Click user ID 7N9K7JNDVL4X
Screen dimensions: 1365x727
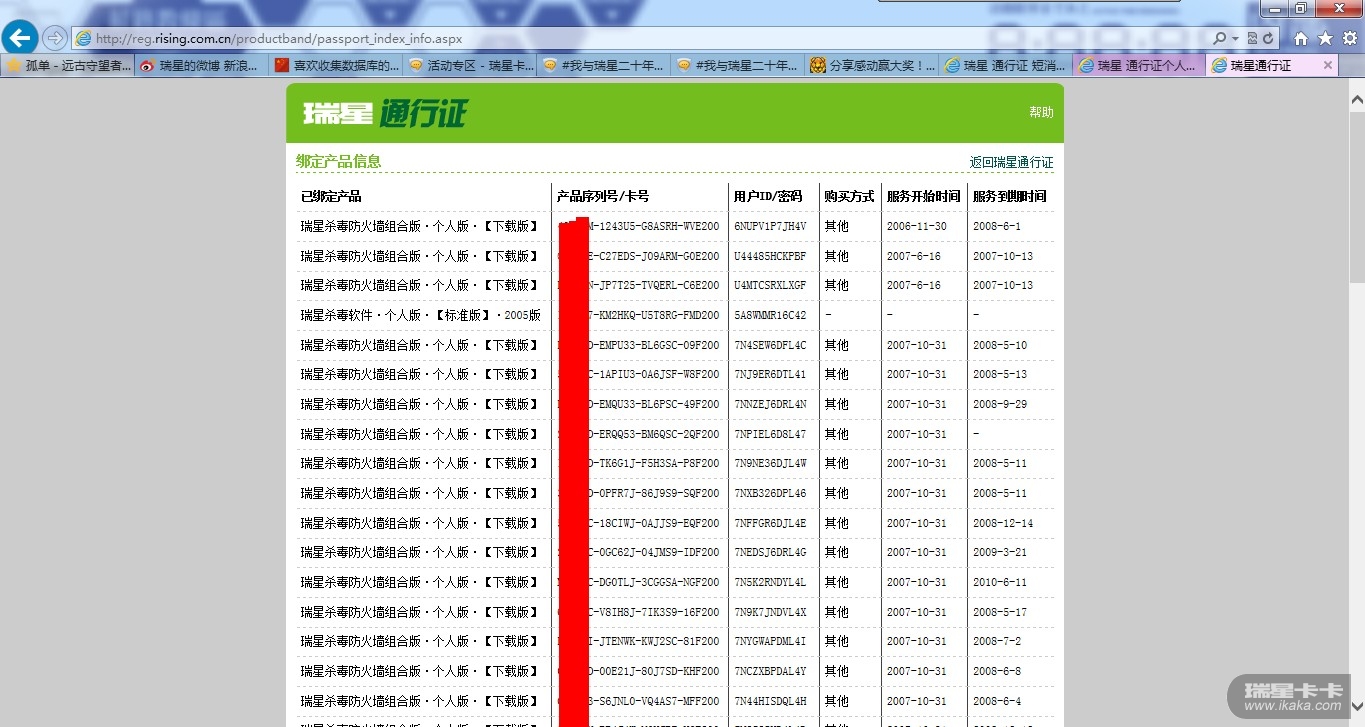click(770, 612)
